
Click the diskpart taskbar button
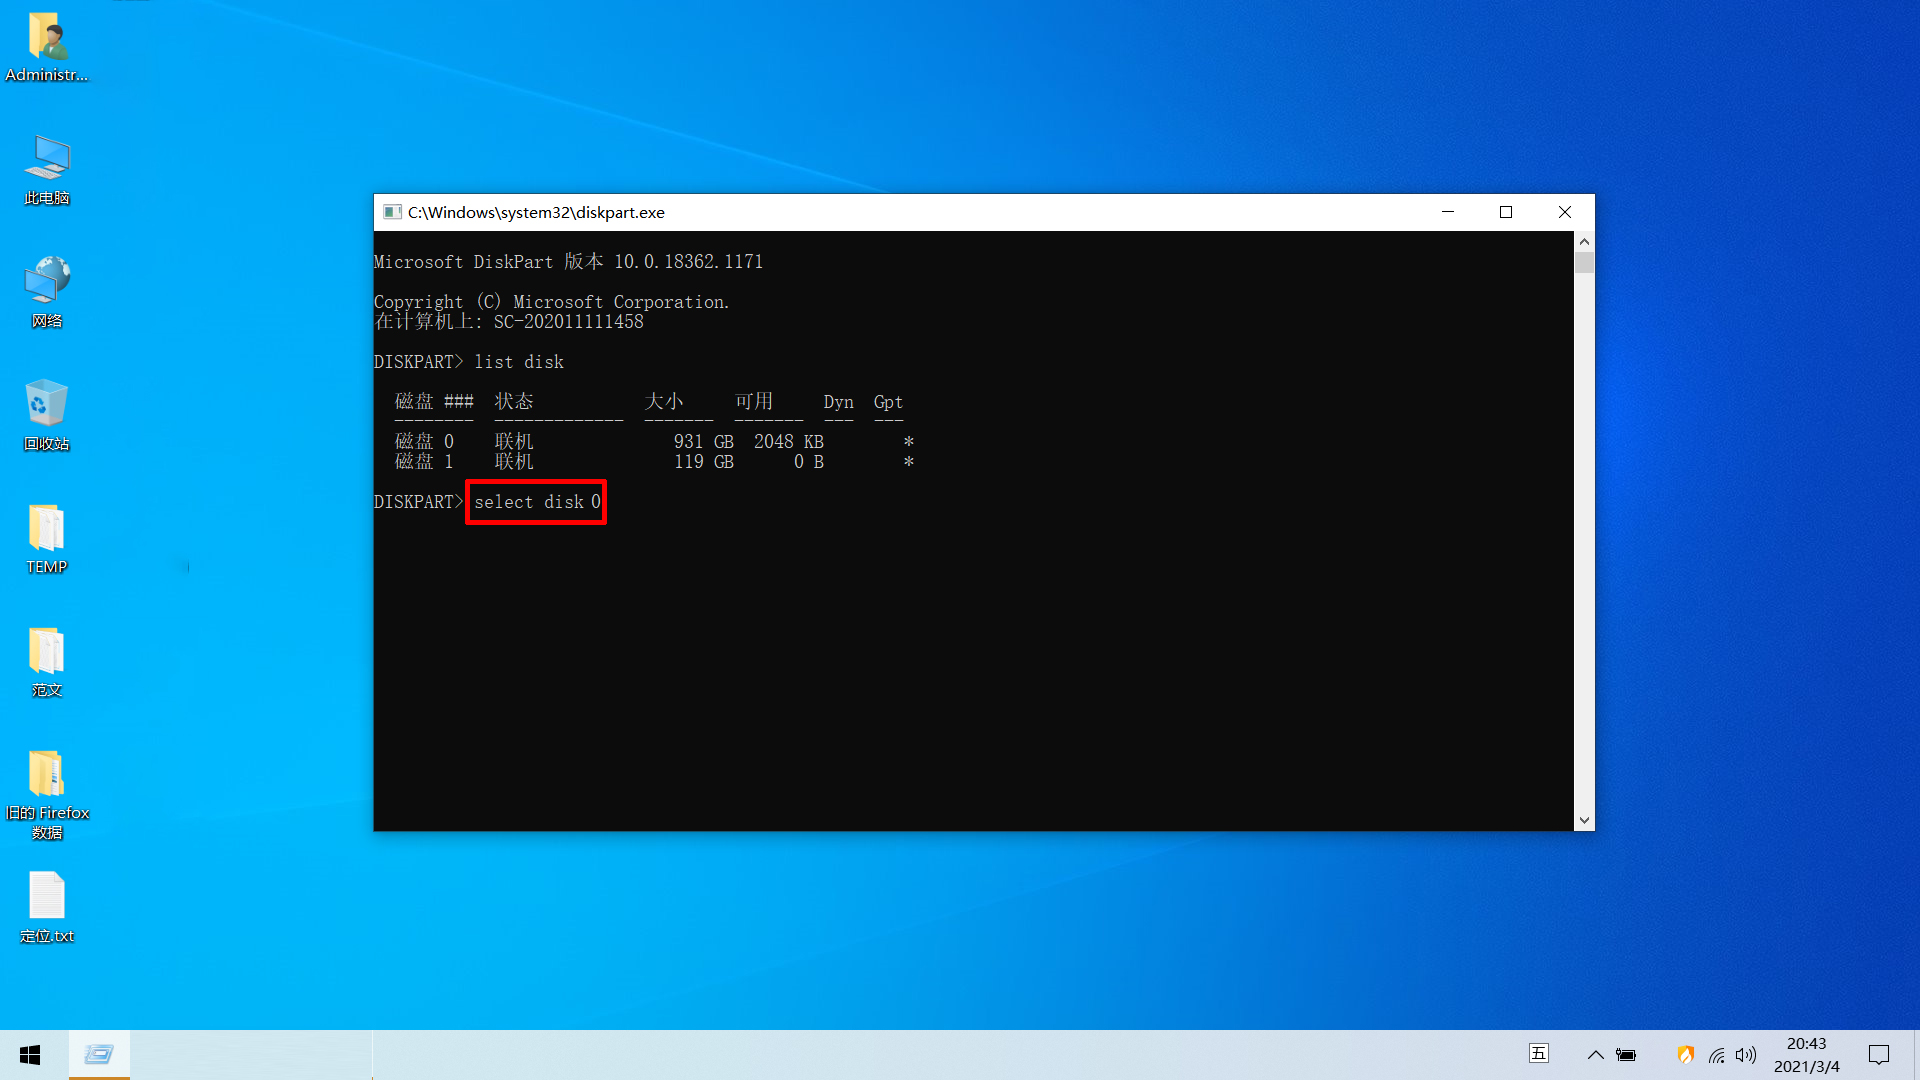click(x=99, y=1055)
